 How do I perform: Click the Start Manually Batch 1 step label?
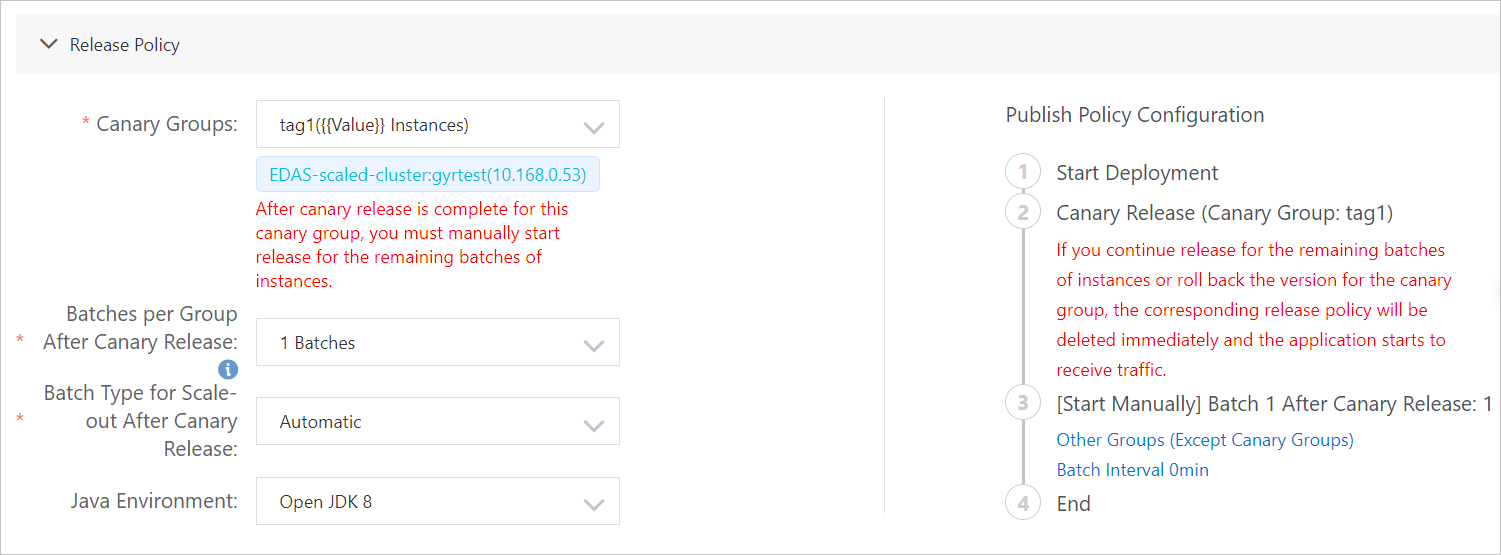[1274, 404]
